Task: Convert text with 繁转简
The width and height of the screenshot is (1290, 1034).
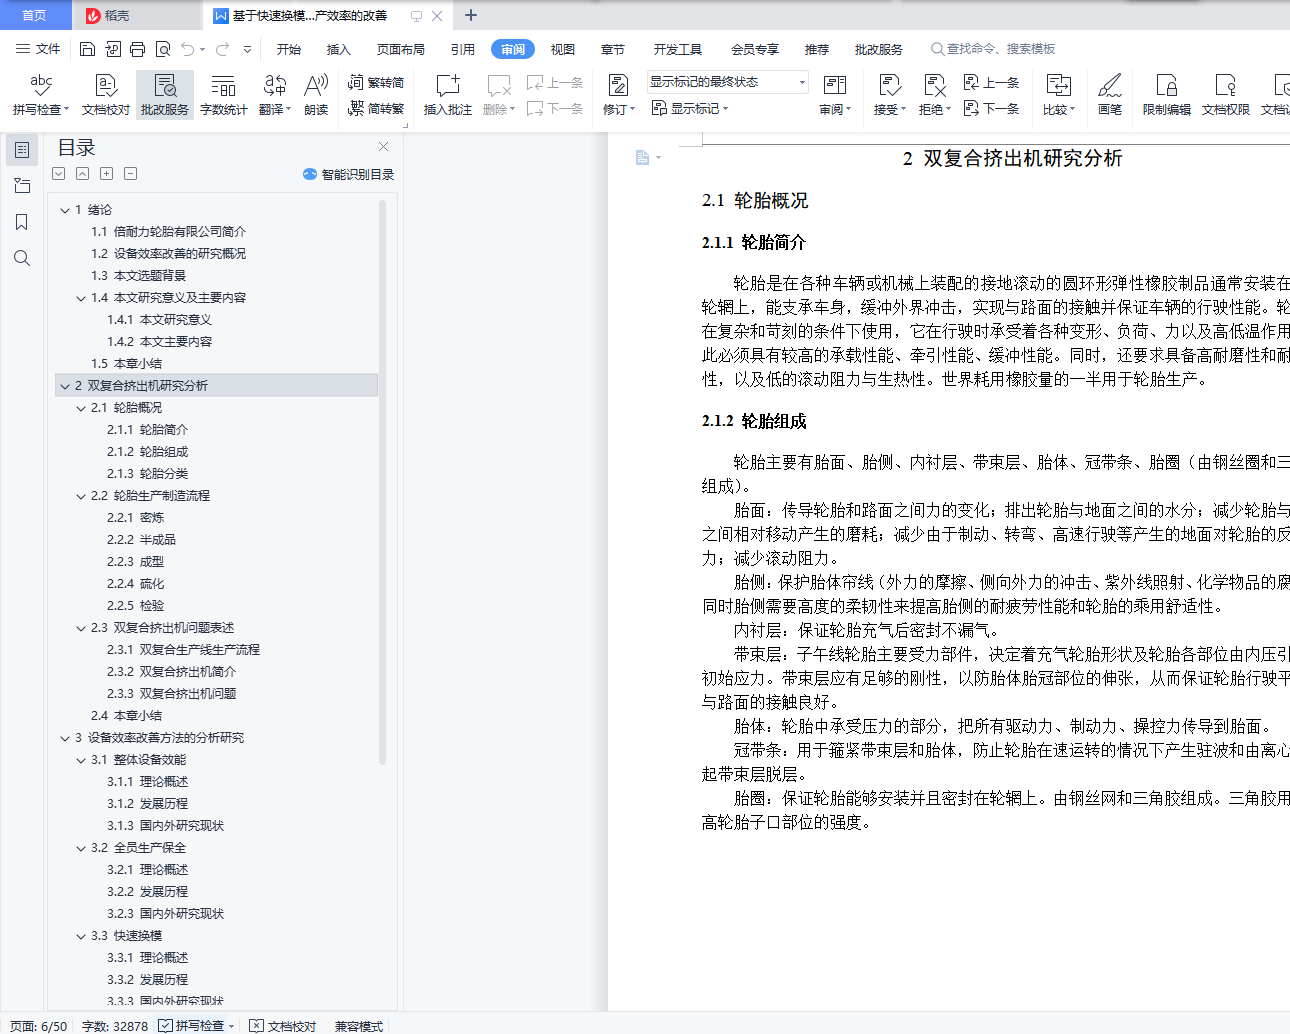Action: 376,83
